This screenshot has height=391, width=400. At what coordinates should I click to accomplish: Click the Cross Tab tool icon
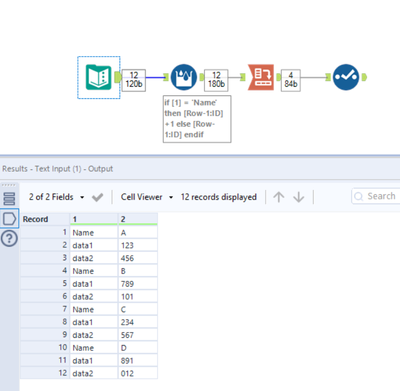[x=261, y=77]
